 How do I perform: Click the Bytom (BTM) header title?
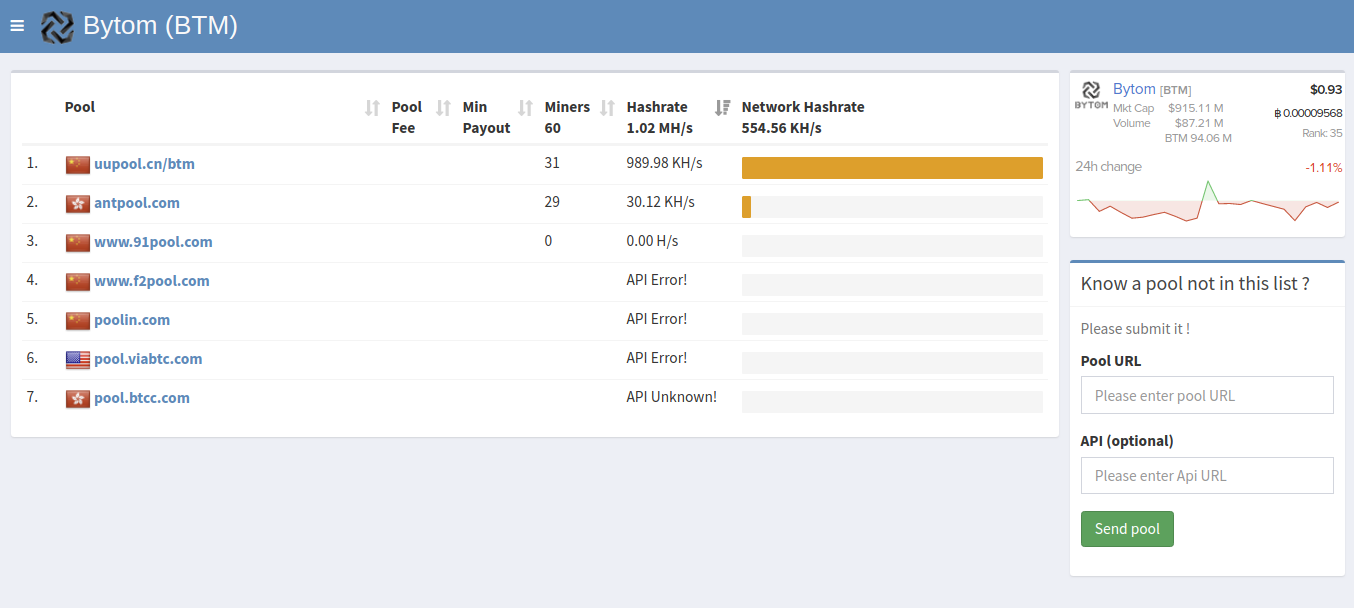pos(160,26)
